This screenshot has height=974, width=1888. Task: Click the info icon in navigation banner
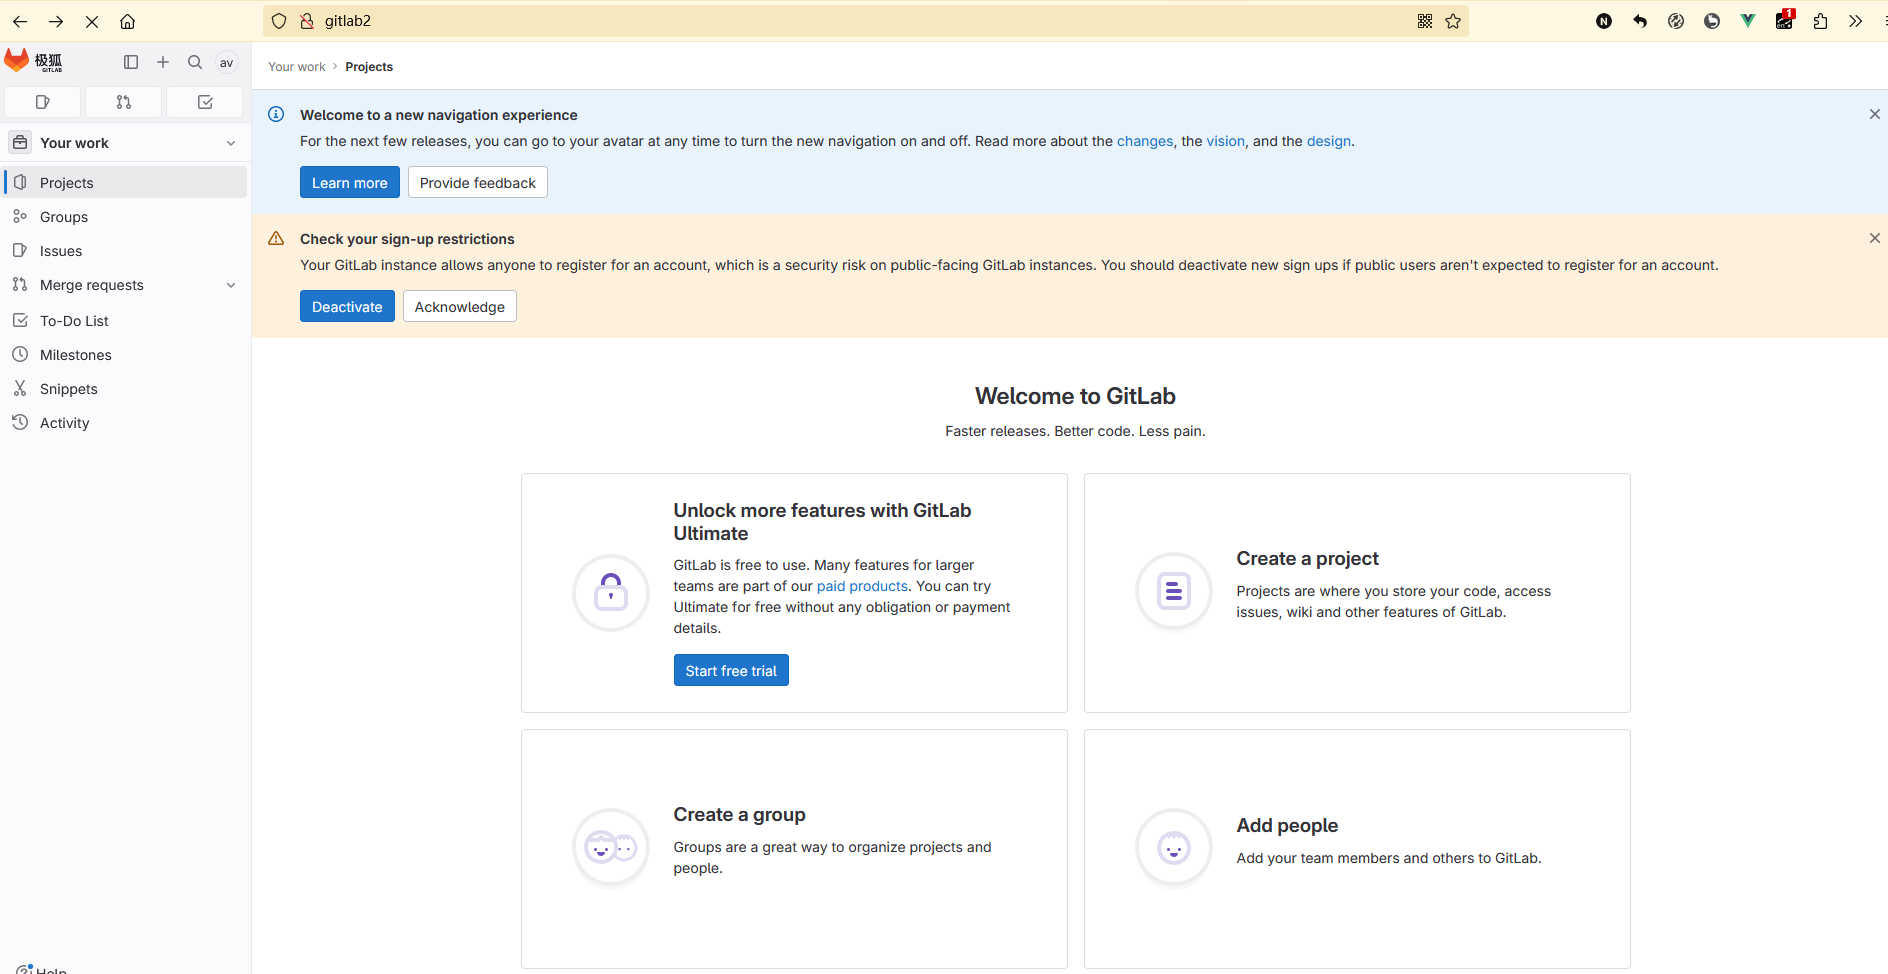coord(276,114)
